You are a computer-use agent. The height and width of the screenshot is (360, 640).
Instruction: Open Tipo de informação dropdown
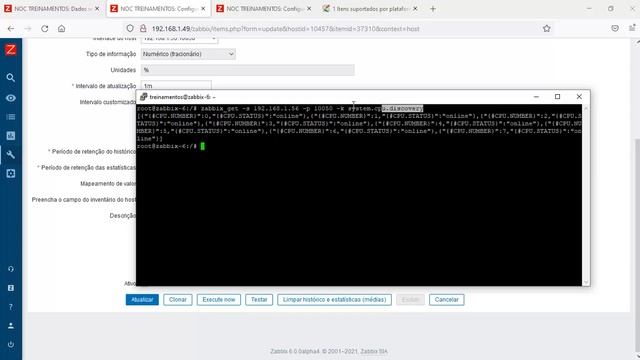188,54
